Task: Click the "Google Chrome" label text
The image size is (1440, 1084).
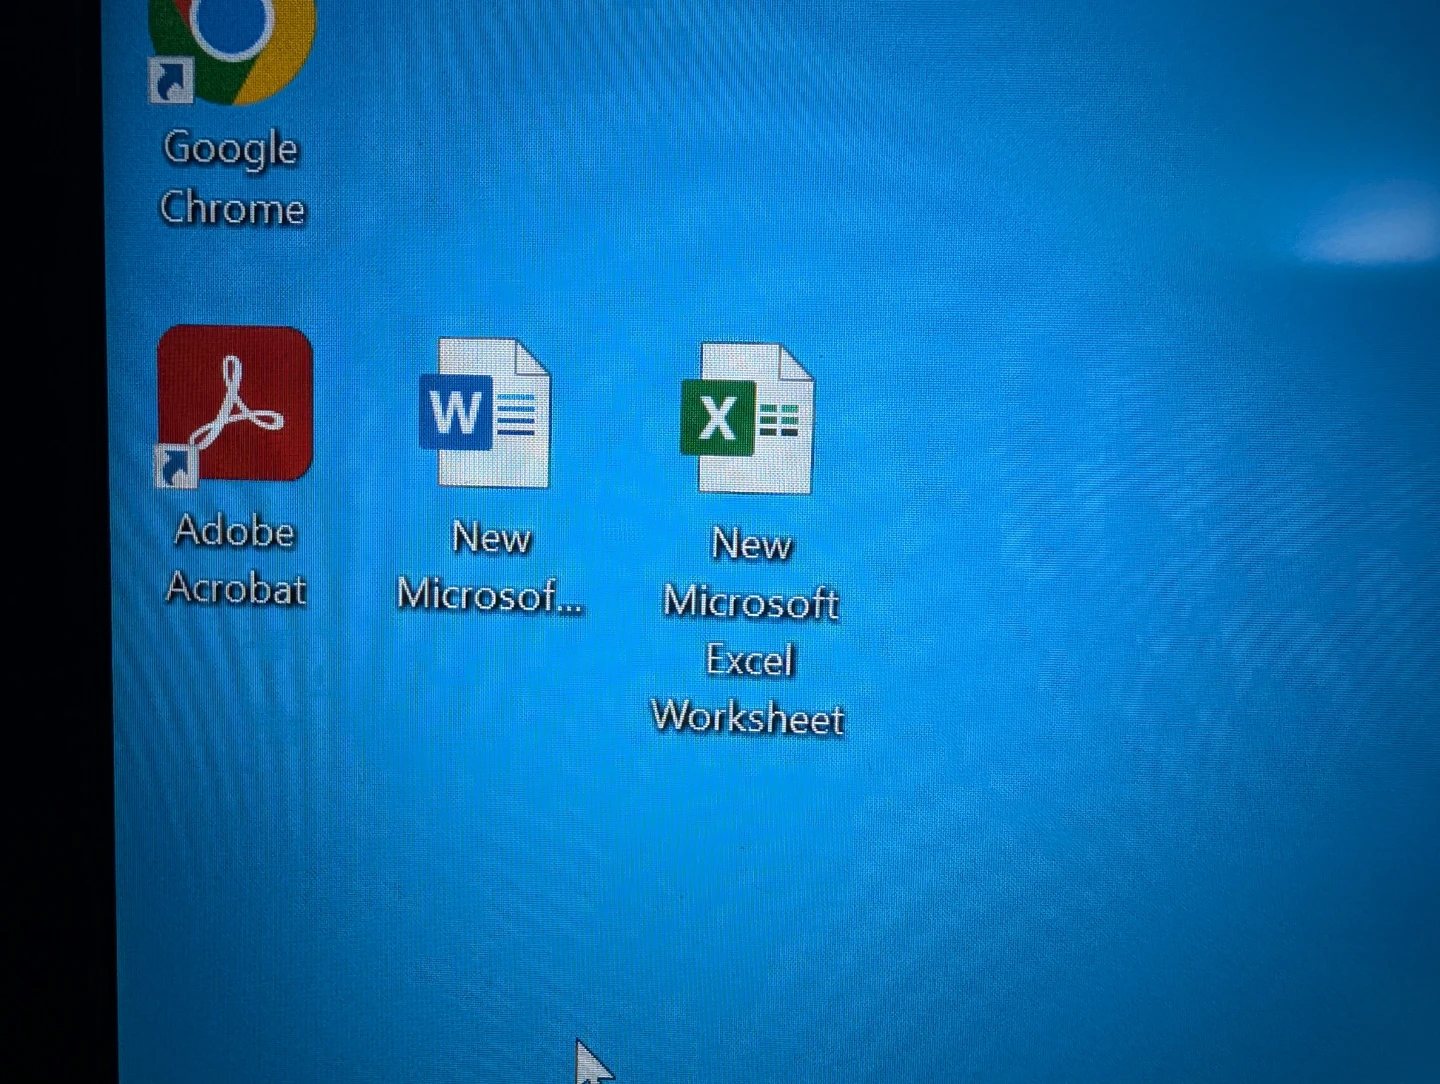Action: click(x=232, y=178)
